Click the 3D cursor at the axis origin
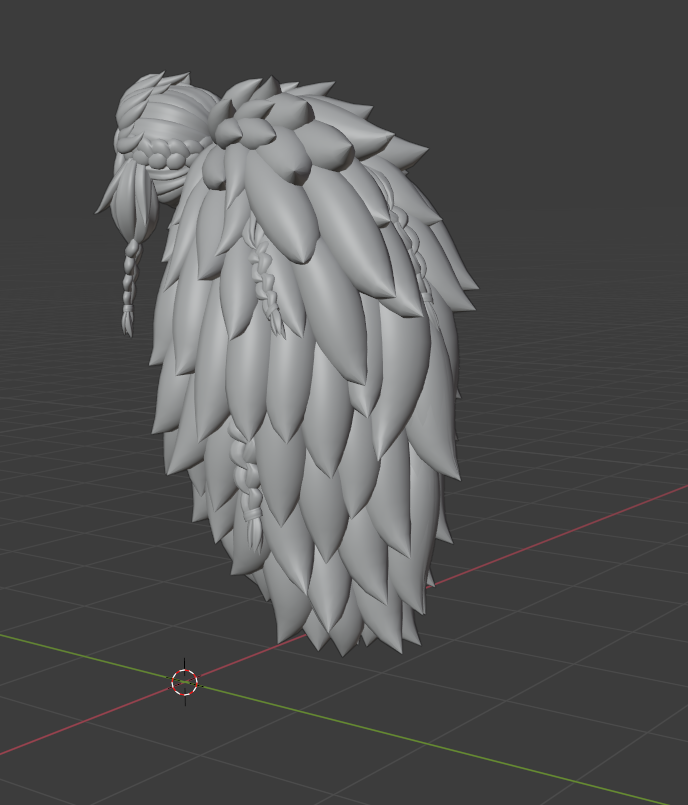 pyautogui.click(x=184, y=682)
